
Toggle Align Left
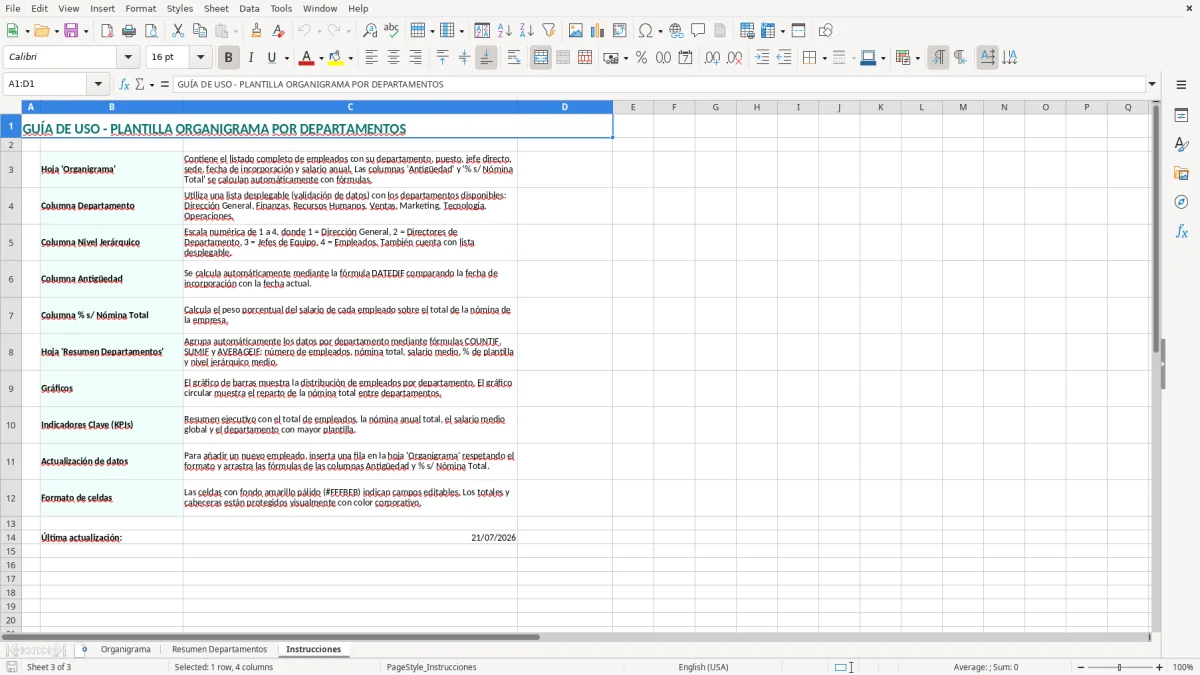click(371, 58)
